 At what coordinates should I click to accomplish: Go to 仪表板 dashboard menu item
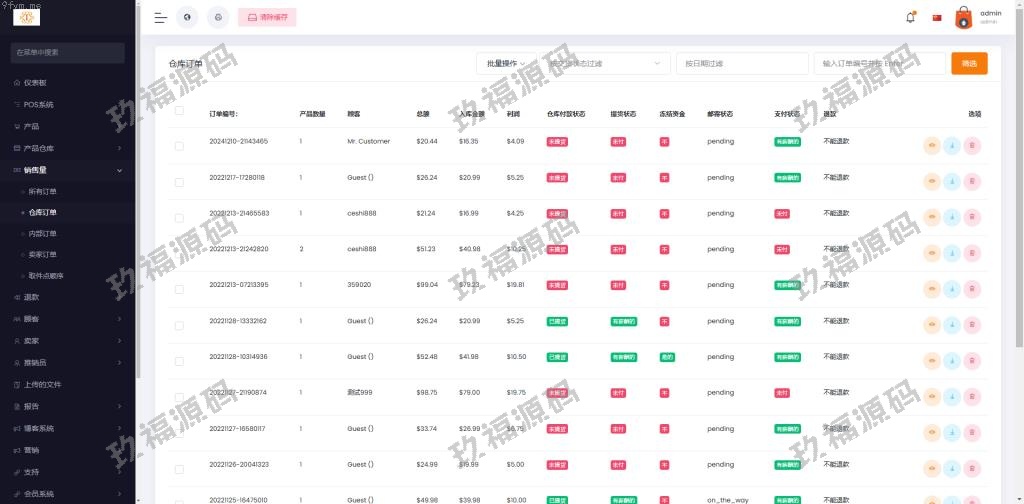point(36,83)
